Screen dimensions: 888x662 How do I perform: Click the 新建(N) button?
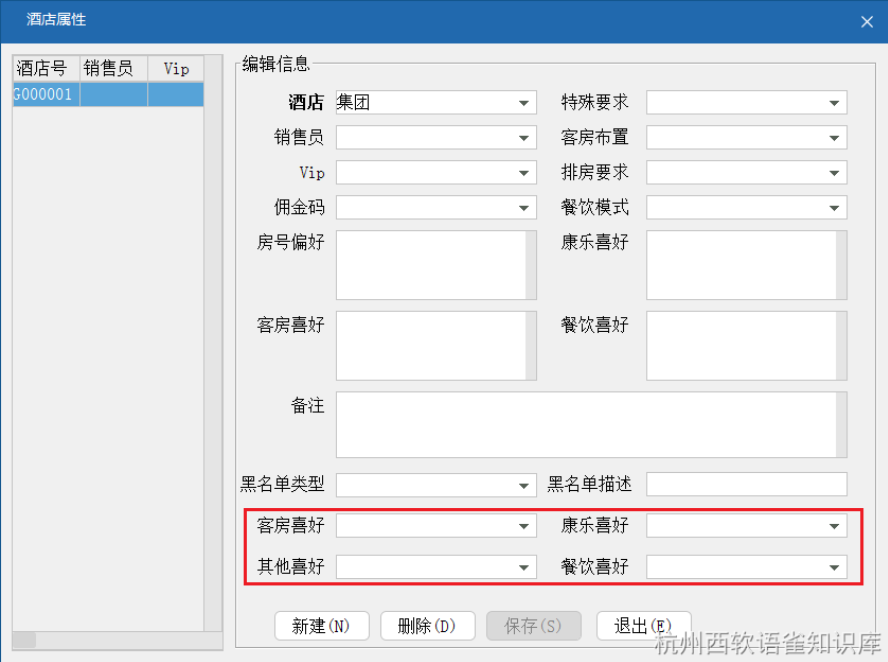coord(322,626)
